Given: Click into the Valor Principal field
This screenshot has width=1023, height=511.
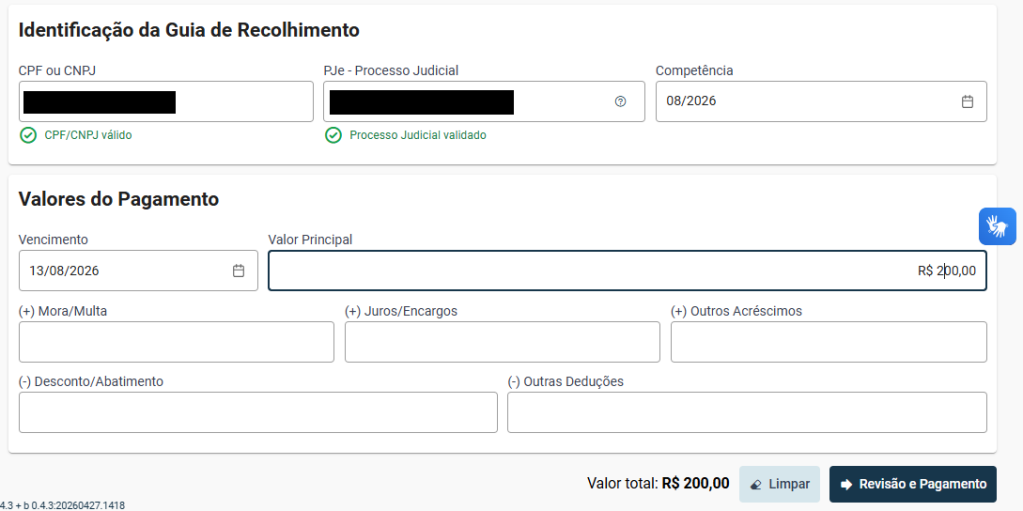Looking at the screenshot, I should click(x=628, y=271).
